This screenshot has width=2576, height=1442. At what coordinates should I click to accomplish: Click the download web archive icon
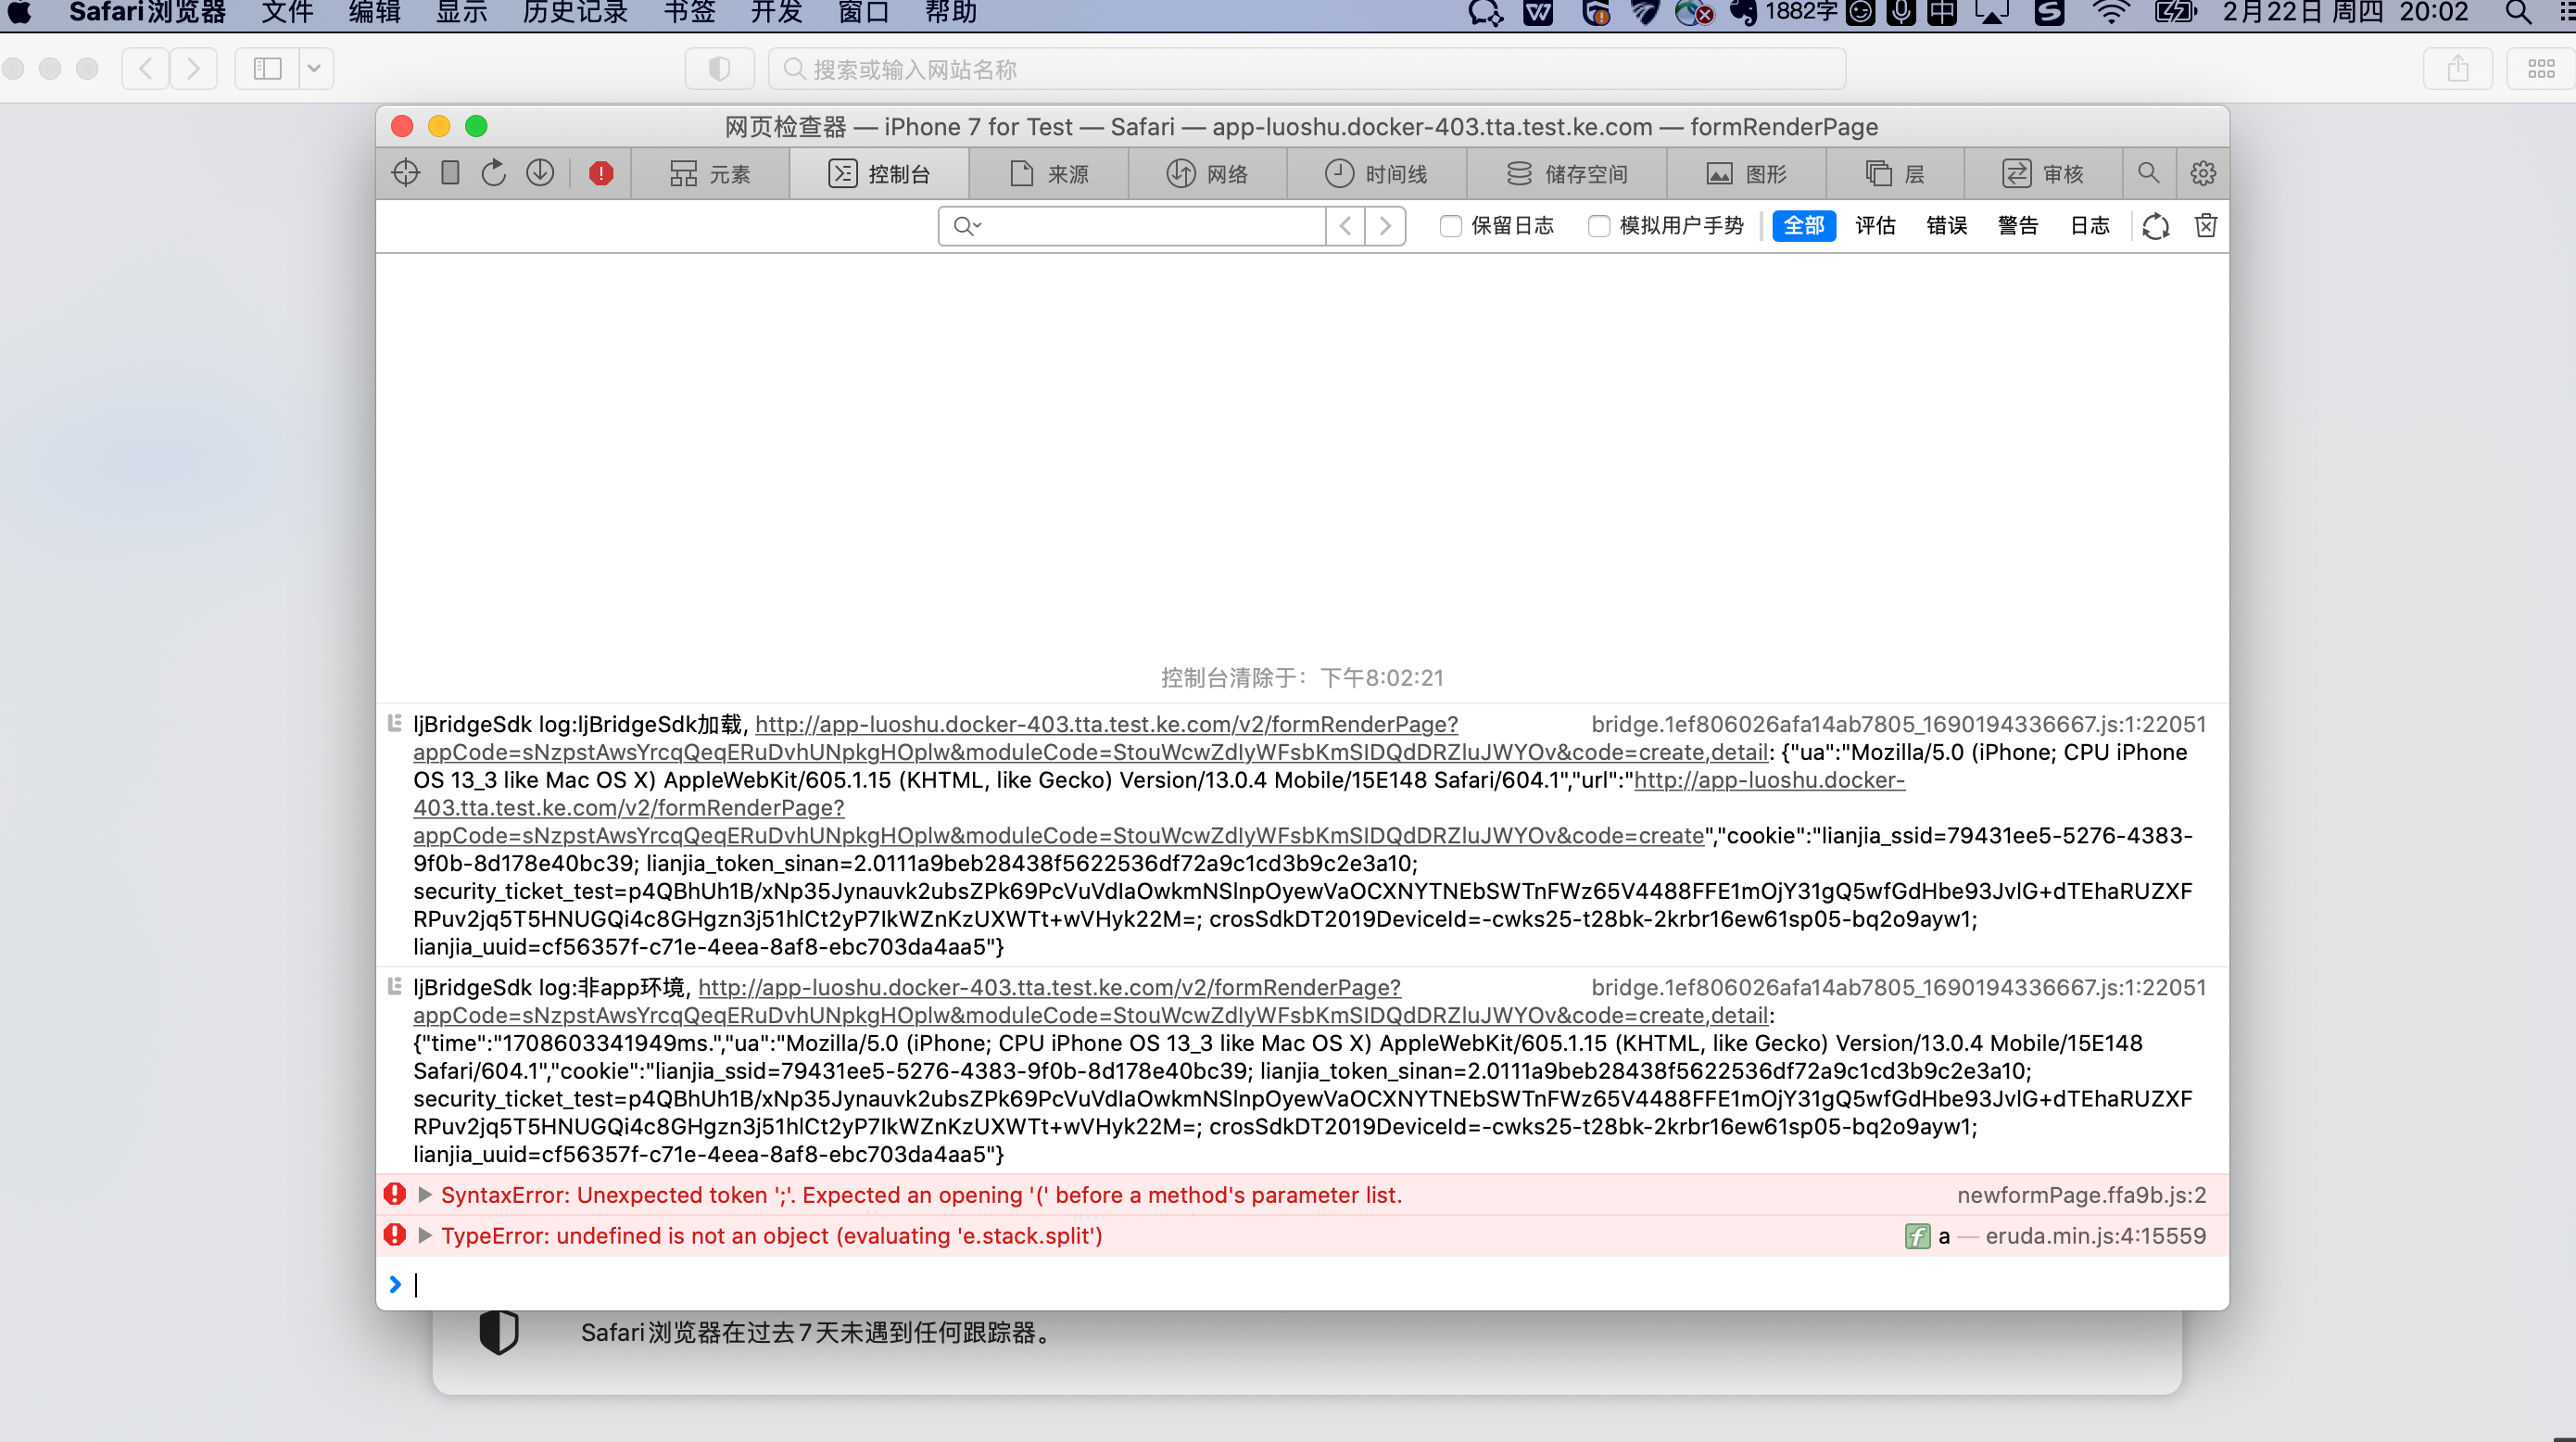tap(540, 173)
